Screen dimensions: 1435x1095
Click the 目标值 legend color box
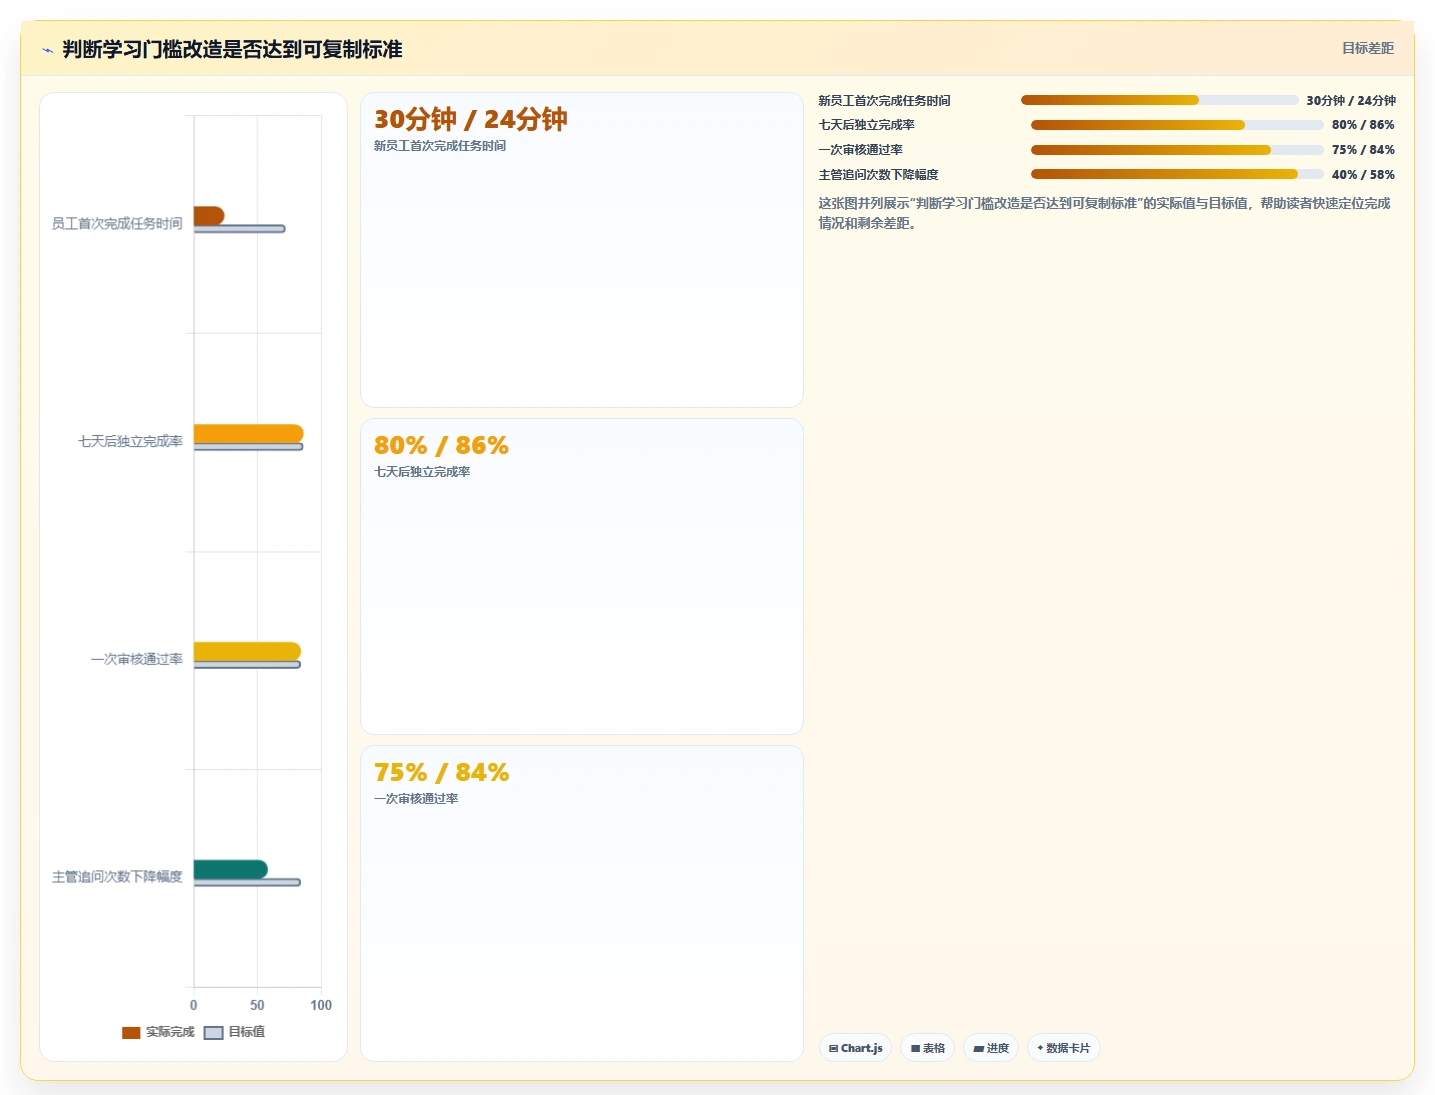213,1033
